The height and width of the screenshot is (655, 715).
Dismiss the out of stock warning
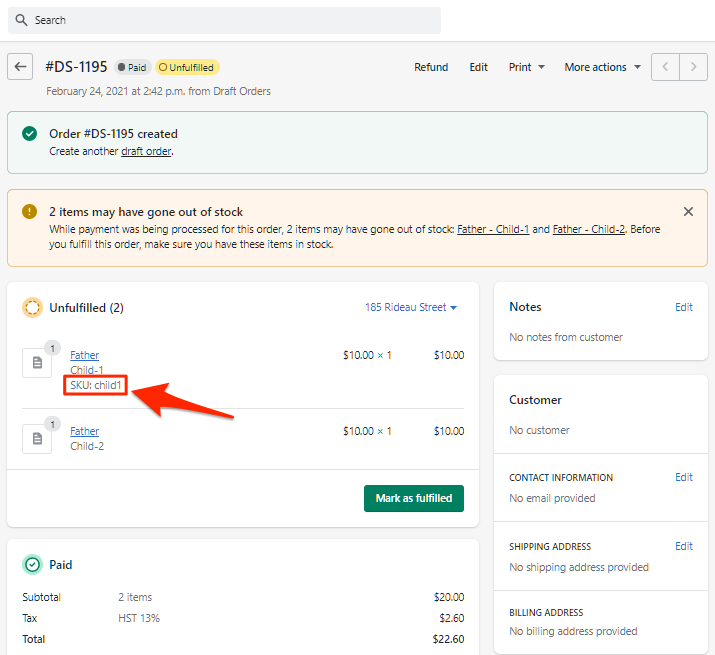tap(688, 212)
